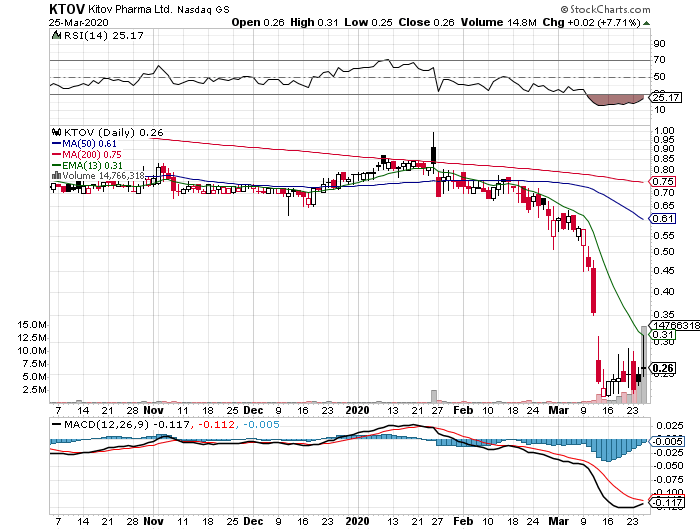This screenshot has height=530, width=700.
Task: Click the MA(200) red line legend marker
Action: [56, 154]
